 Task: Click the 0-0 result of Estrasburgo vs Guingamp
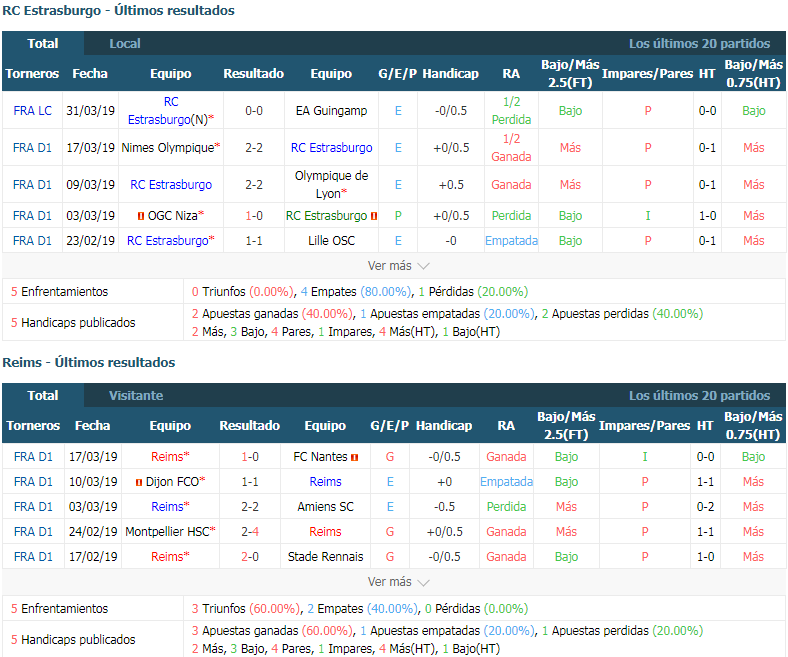[x=254, y=111]
